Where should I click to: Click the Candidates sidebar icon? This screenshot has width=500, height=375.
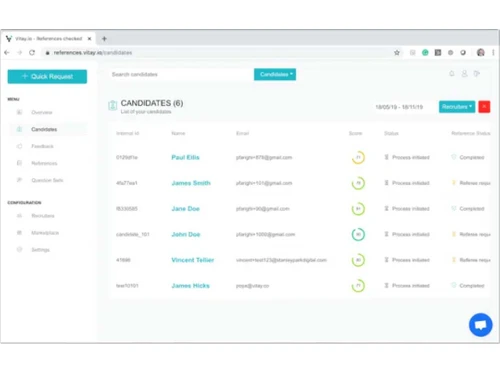(x=19, y=129)
